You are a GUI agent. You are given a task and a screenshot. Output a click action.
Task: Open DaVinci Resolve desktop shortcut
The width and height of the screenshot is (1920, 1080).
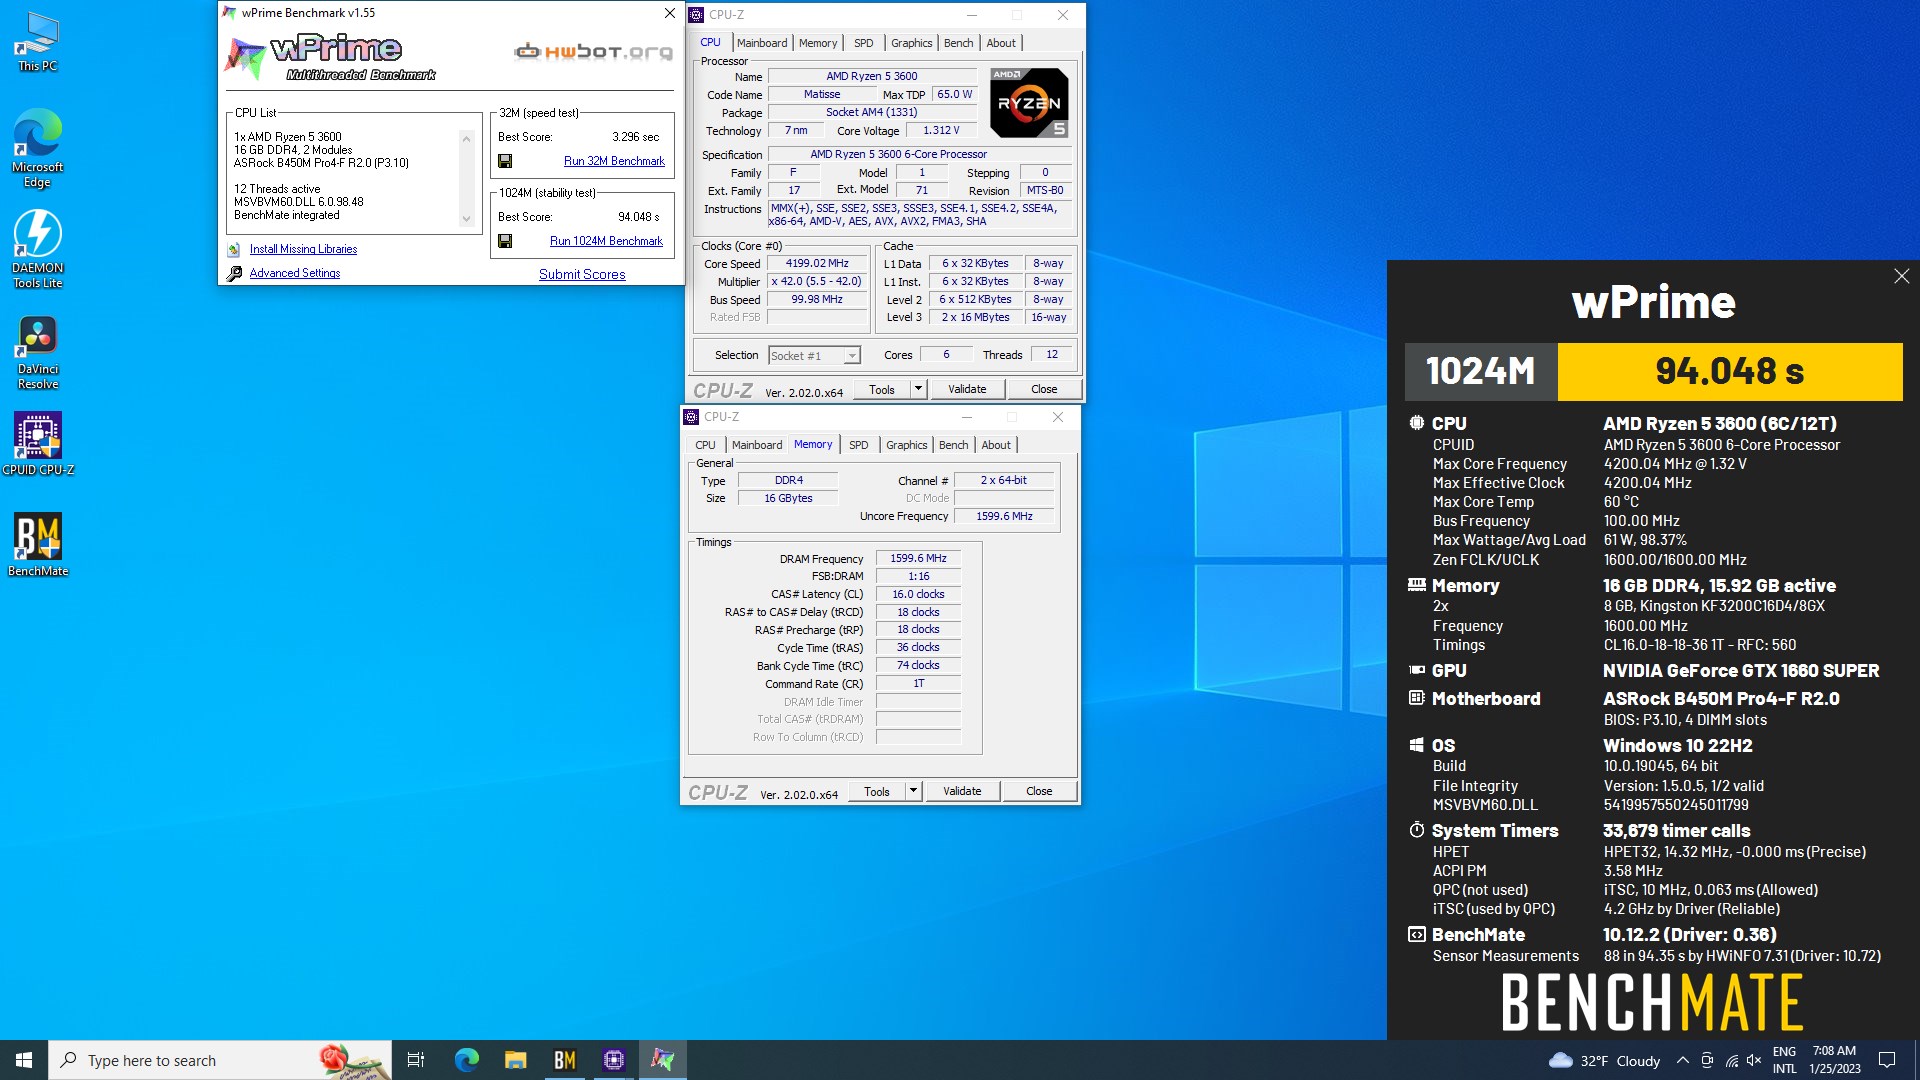(x=37, y=352)
